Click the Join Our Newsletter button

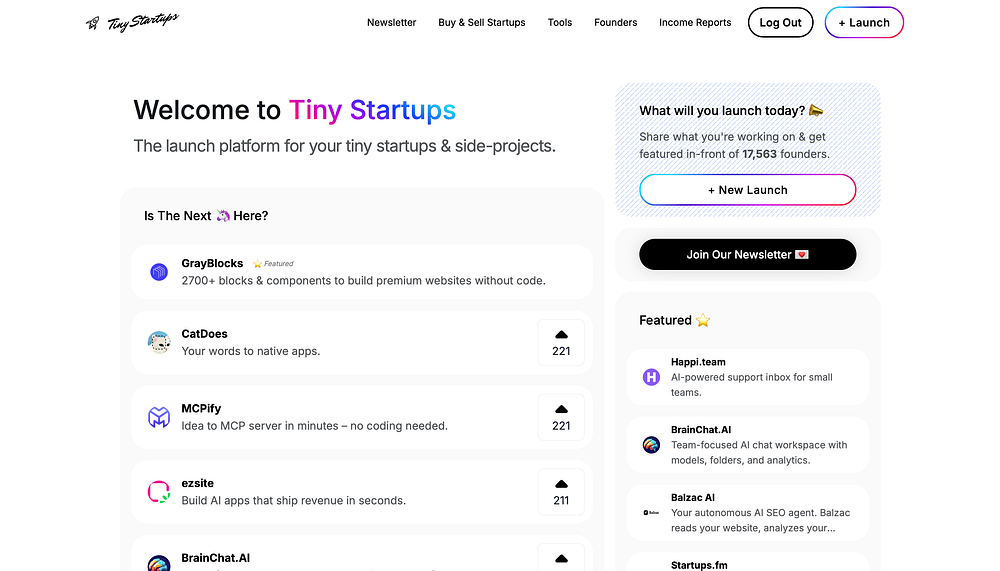747,255
